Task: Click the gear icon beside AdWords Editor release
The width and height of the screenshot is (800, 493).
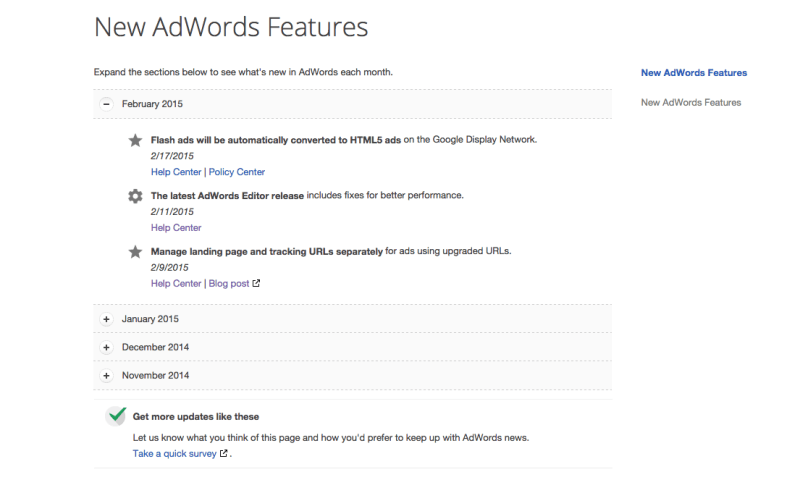Action: (x=135, y=196)
